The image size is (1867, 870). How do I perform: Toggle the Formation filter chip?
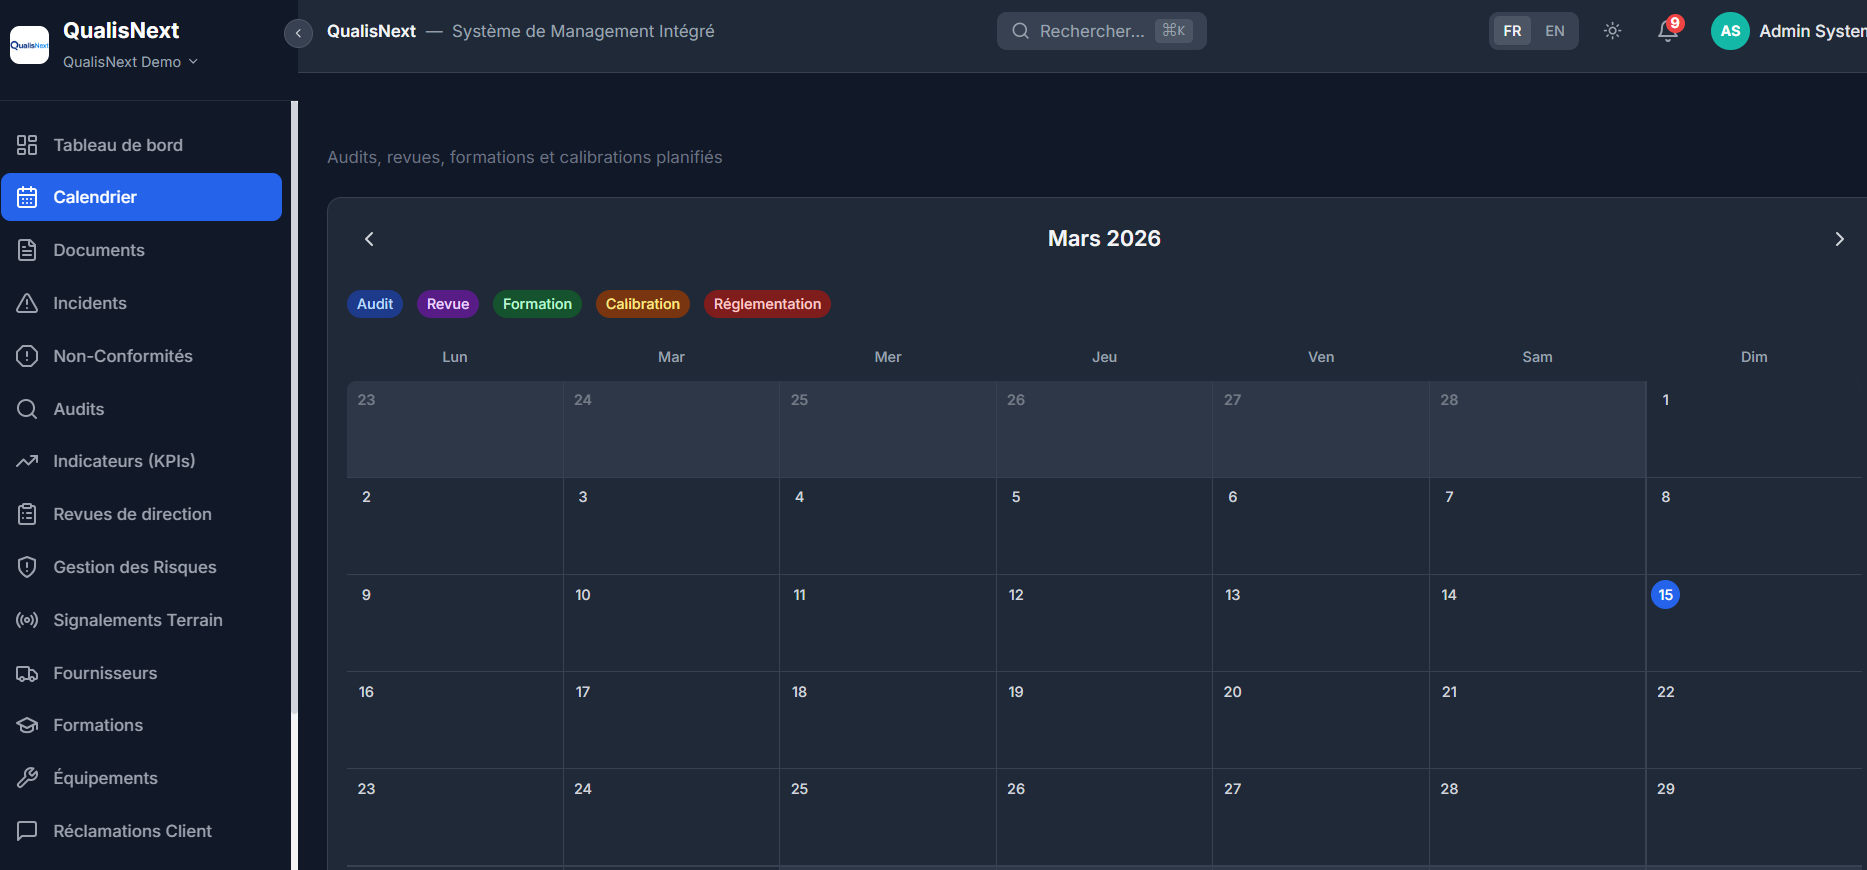coord(537,304)
